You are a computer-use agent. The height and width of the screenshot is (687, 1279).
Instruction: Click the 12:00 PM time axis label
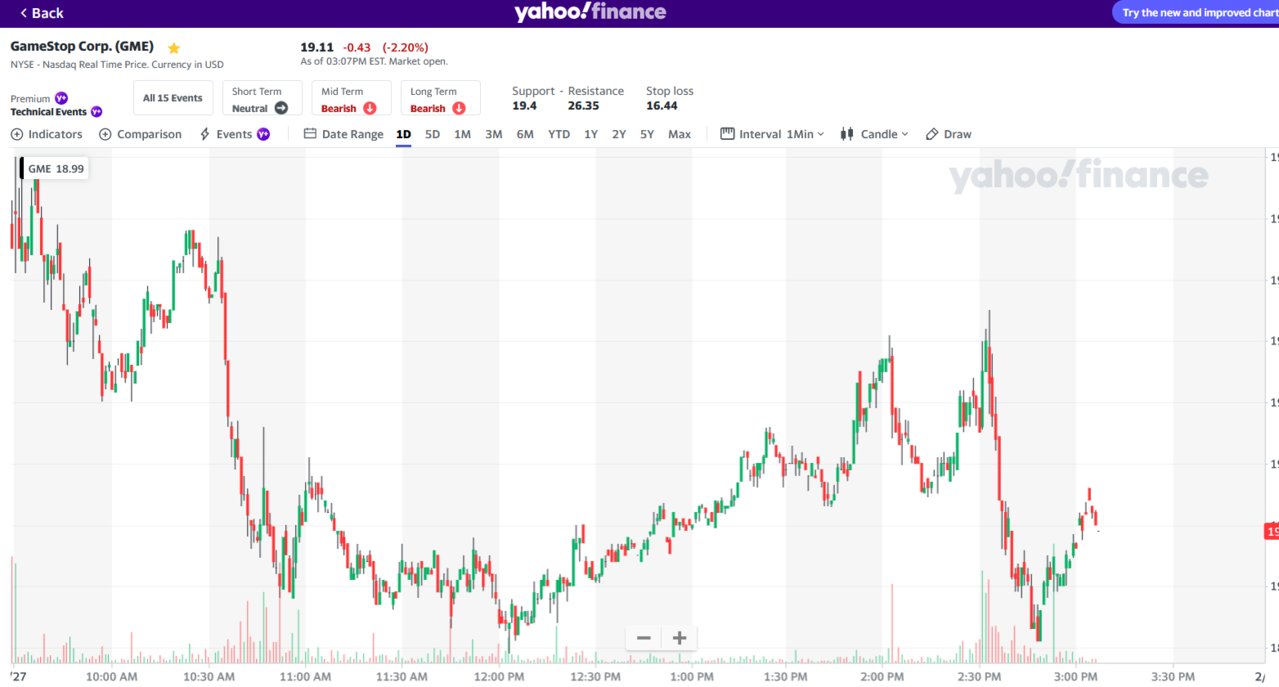point(499,677)
